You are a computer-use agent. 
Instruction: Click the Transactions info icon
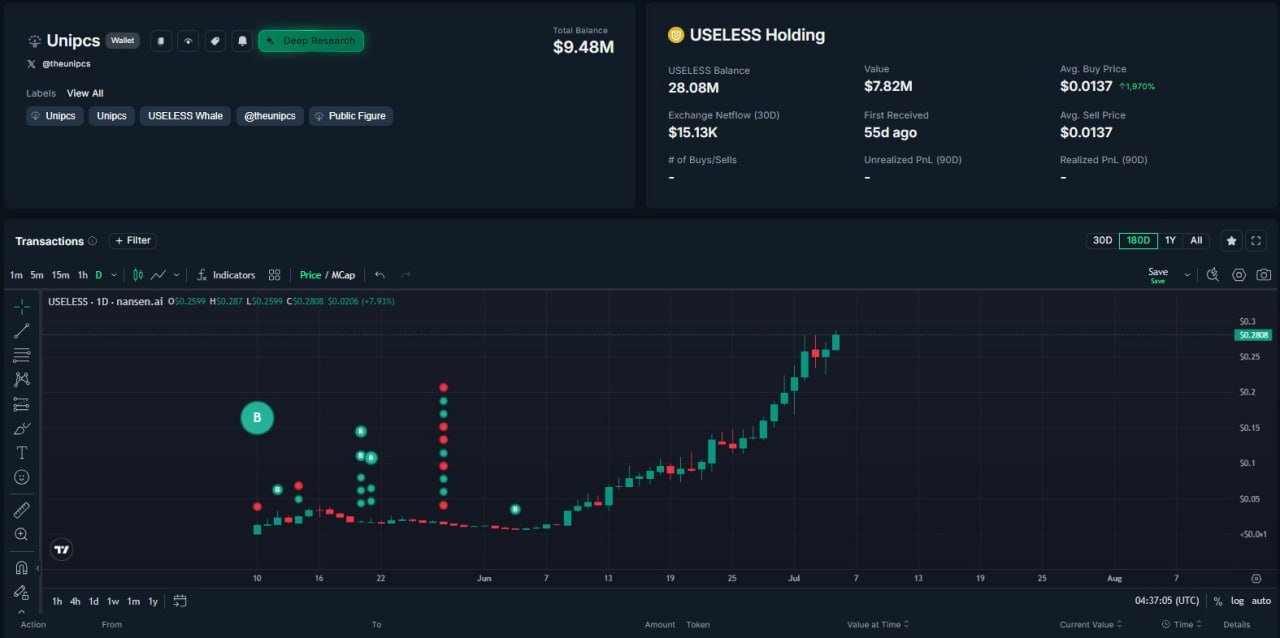tap(93, 241)
